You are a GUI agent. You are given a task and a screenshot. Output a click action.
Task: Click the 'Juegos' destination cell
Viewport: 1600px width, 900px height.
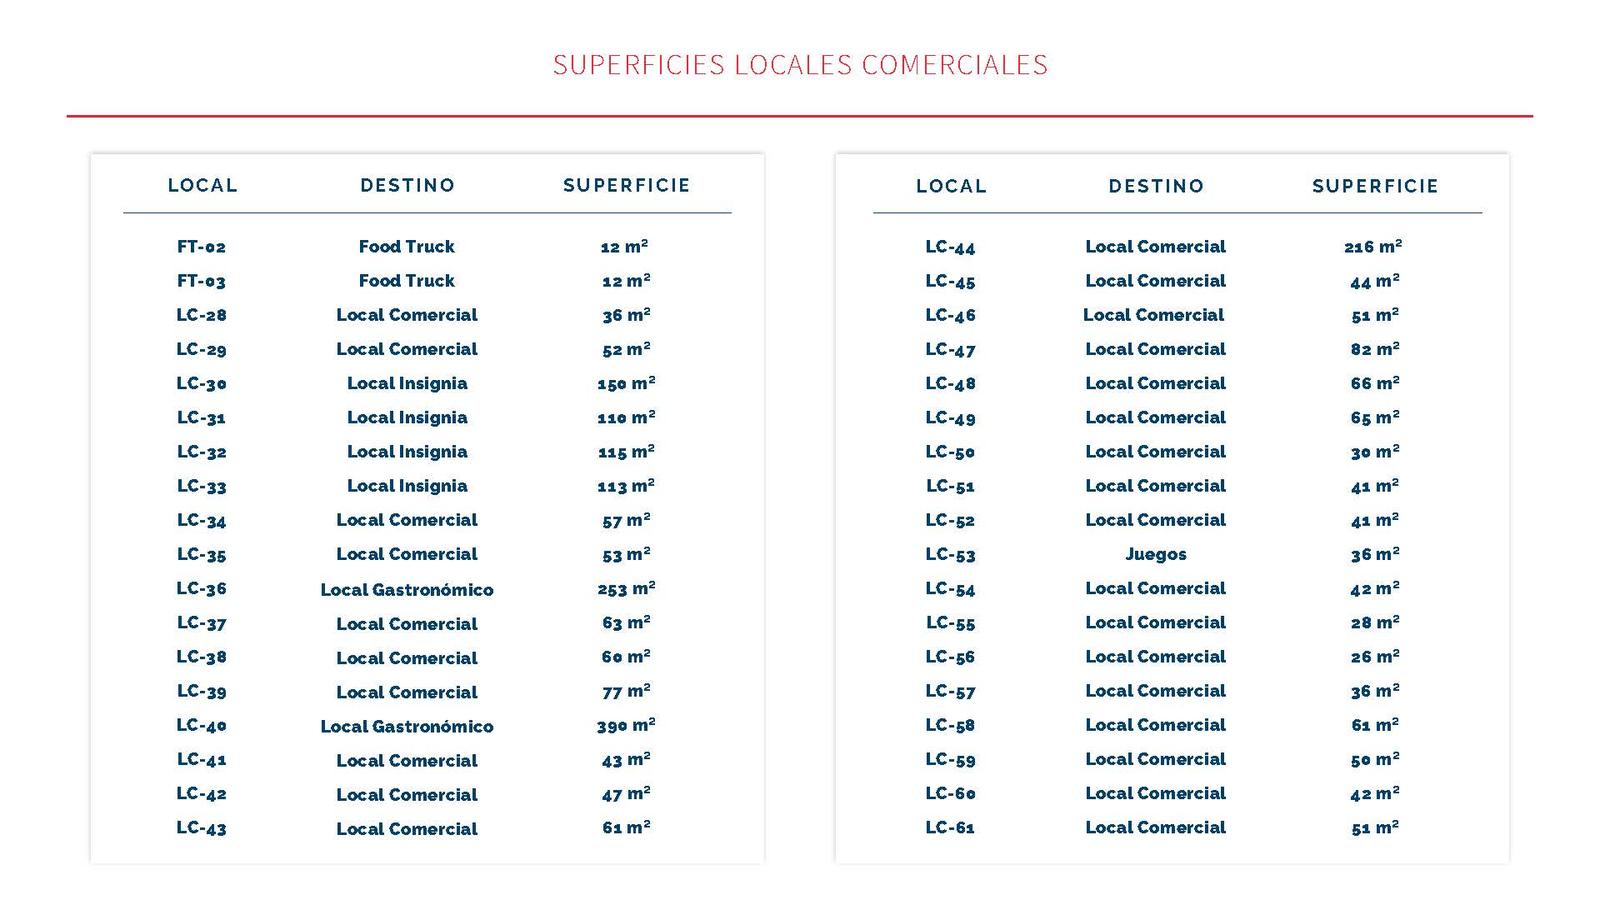[x=1155, y=554]
